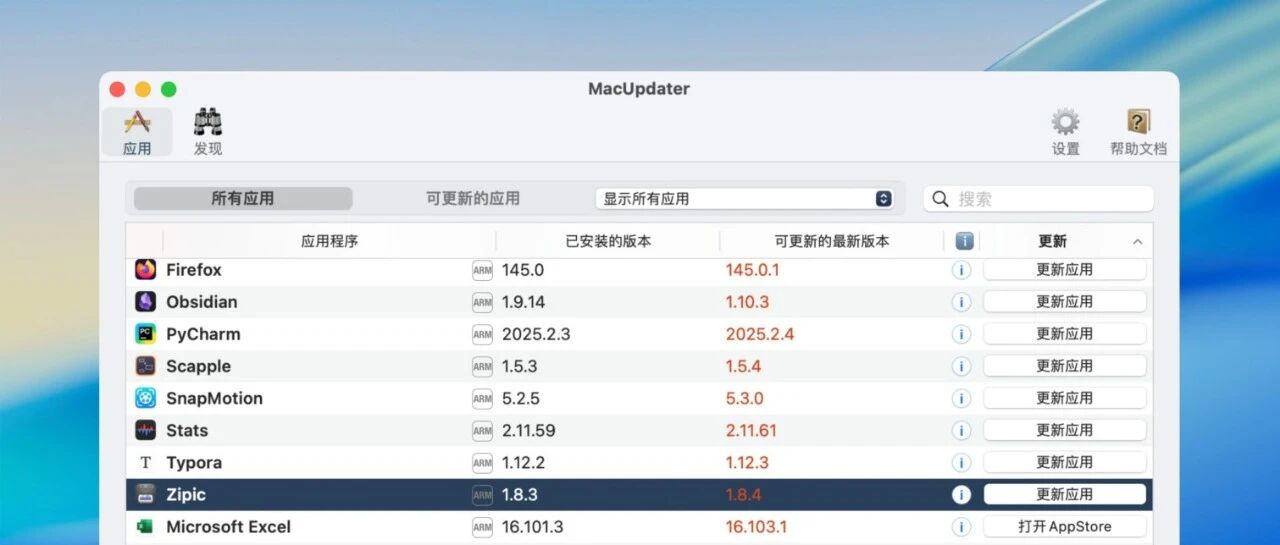Click the Scapple app icon
The width and height of the screenshot is (1280, 545).
(146, 366)
